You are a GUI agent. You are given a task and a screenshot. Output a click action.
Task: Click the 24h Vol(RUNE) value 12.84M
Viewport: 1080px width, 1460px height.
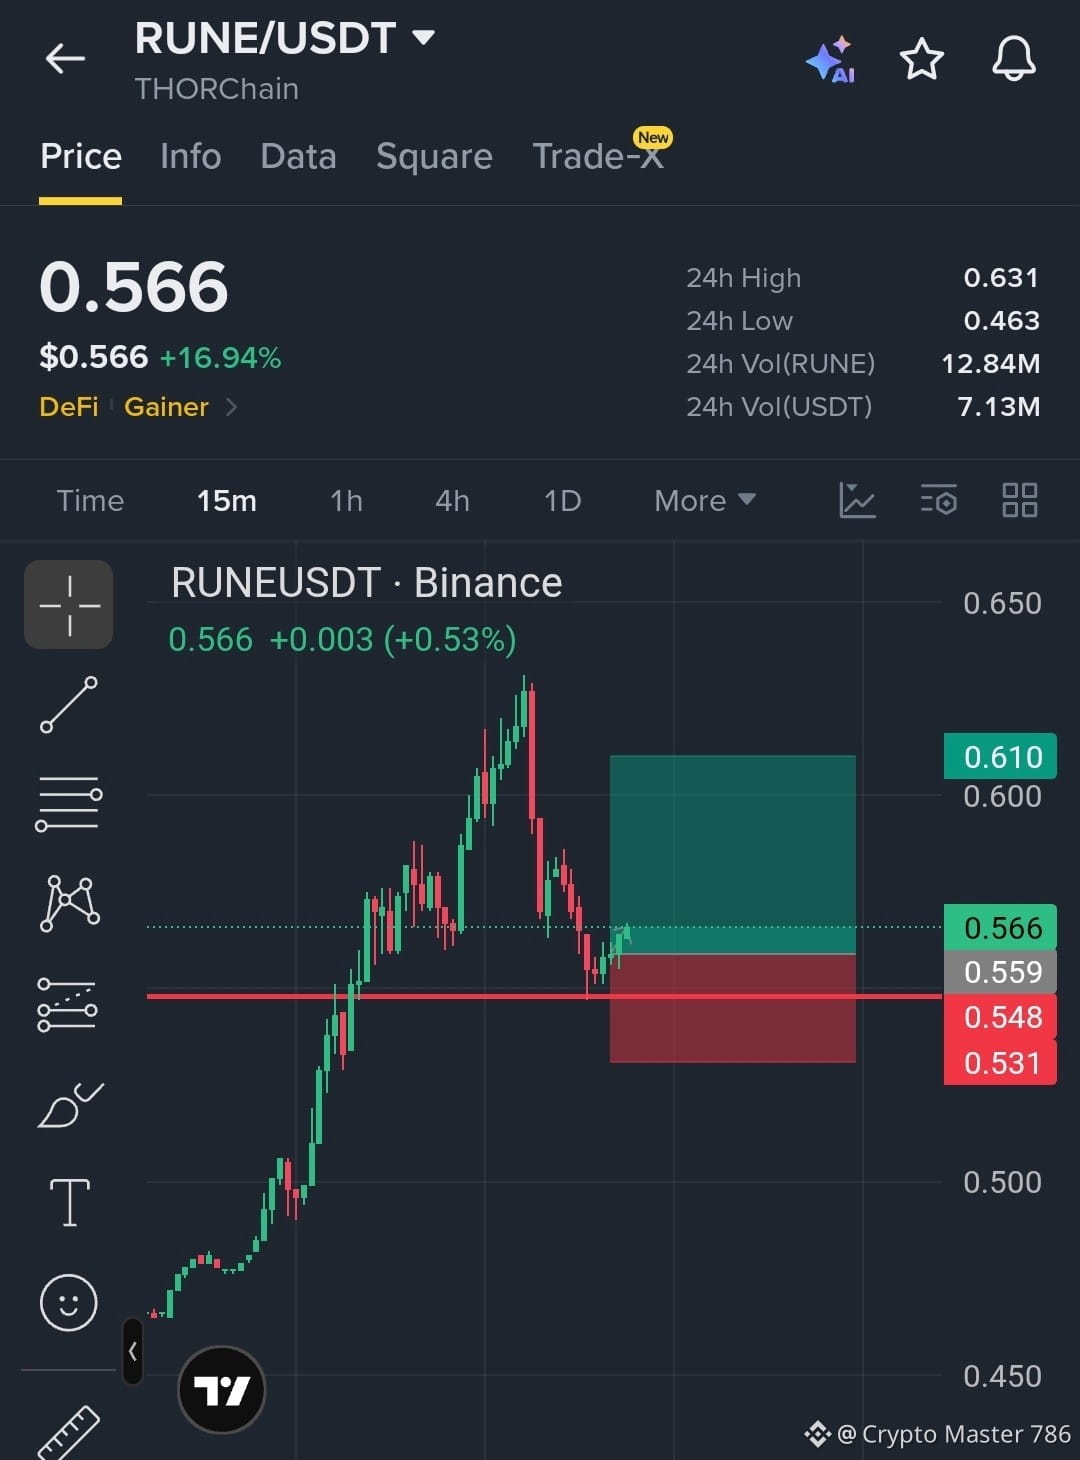point(990,364)
